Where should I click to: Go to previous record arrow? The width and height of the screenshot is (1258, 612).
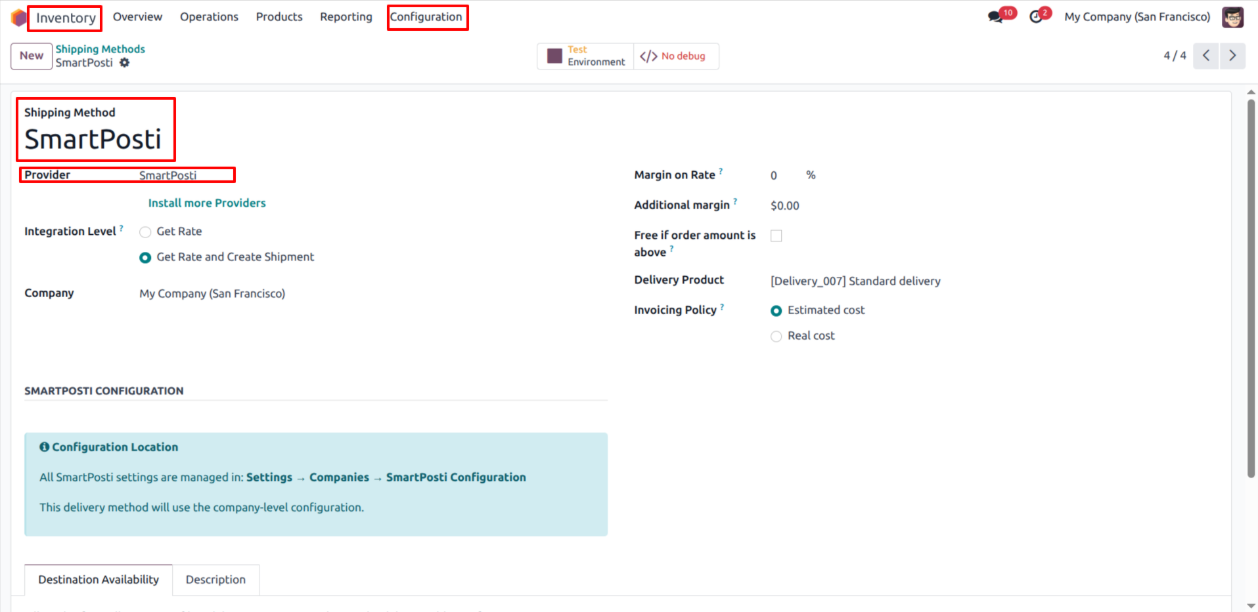[x=1207, y=56]
